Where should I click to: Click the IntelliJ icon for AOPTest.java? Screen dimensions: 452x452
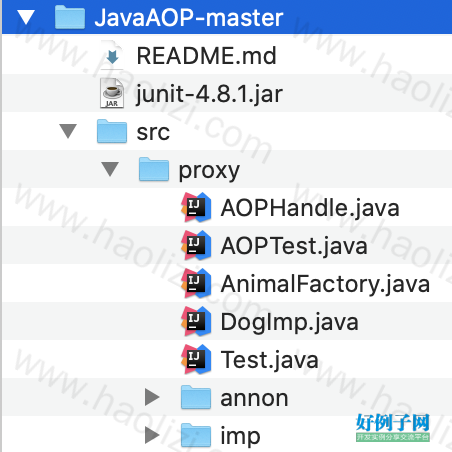point(196,245)
